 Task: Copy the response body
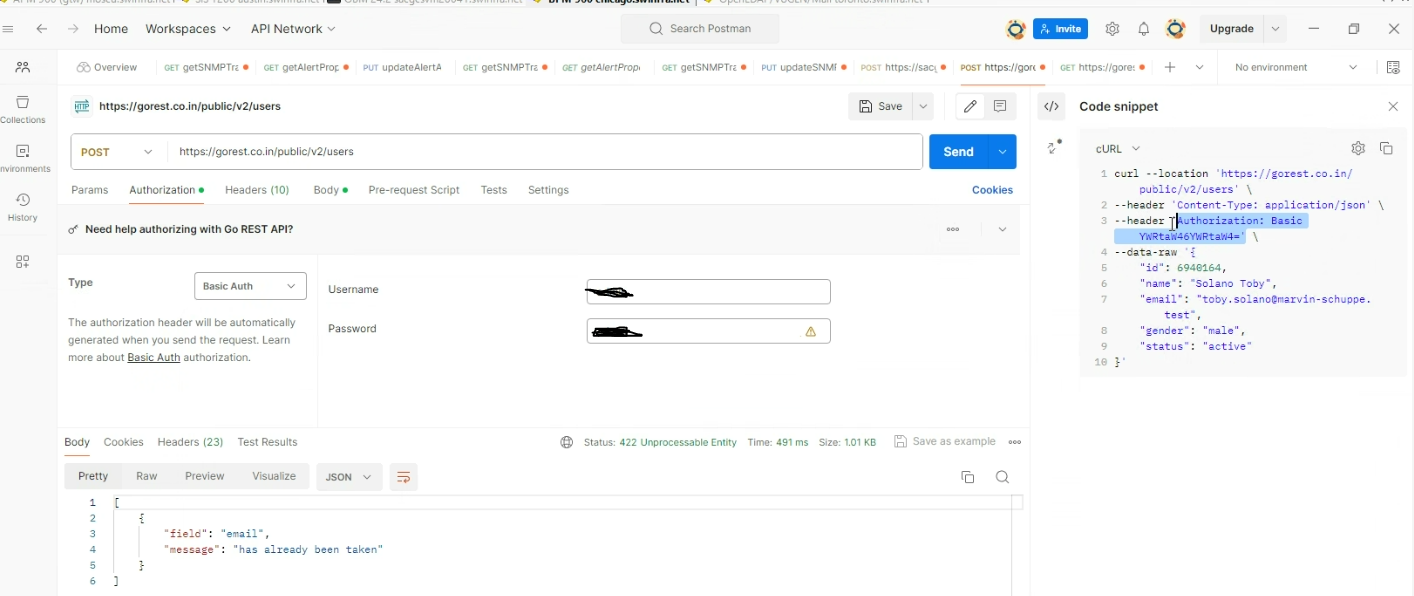tap(967, 477)
